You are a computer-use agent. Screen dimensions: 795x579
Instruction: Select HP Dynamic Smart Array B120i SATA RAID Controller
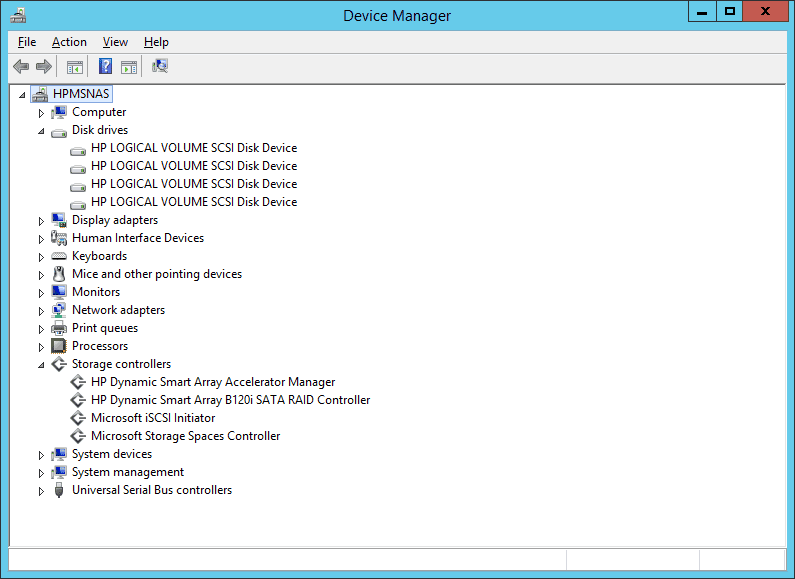click(230, 400)
